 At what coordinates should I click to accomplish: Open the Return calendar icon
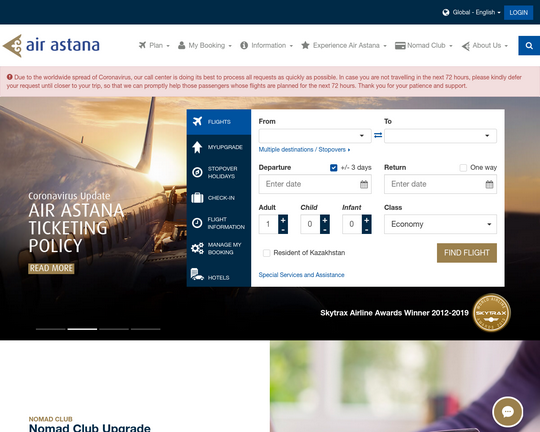489,184
